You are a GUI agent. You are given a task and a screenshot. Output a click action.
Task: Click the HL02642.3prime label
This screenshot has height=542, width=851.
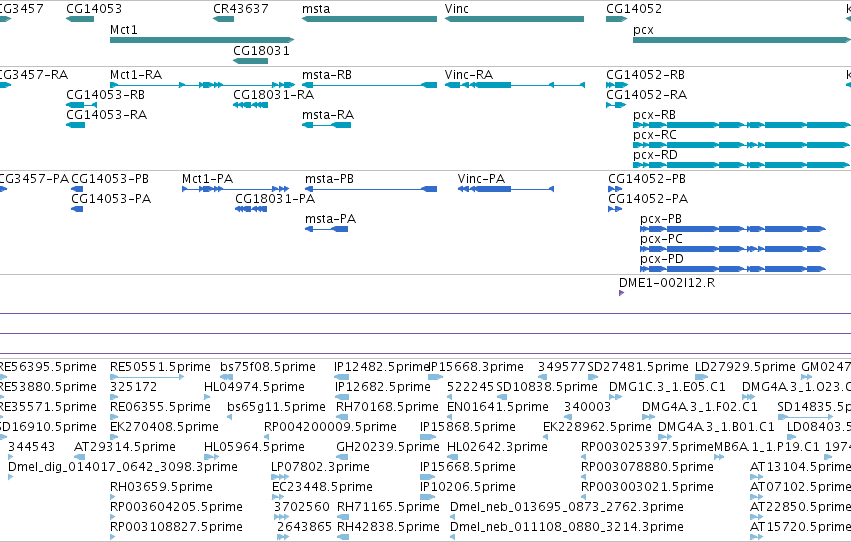click(497, 447)
